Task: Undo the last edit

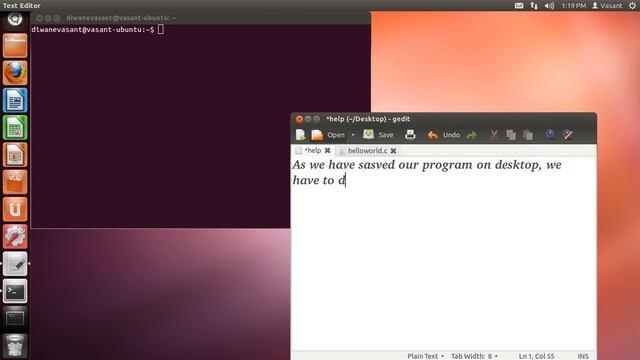Action: point(443,135)
